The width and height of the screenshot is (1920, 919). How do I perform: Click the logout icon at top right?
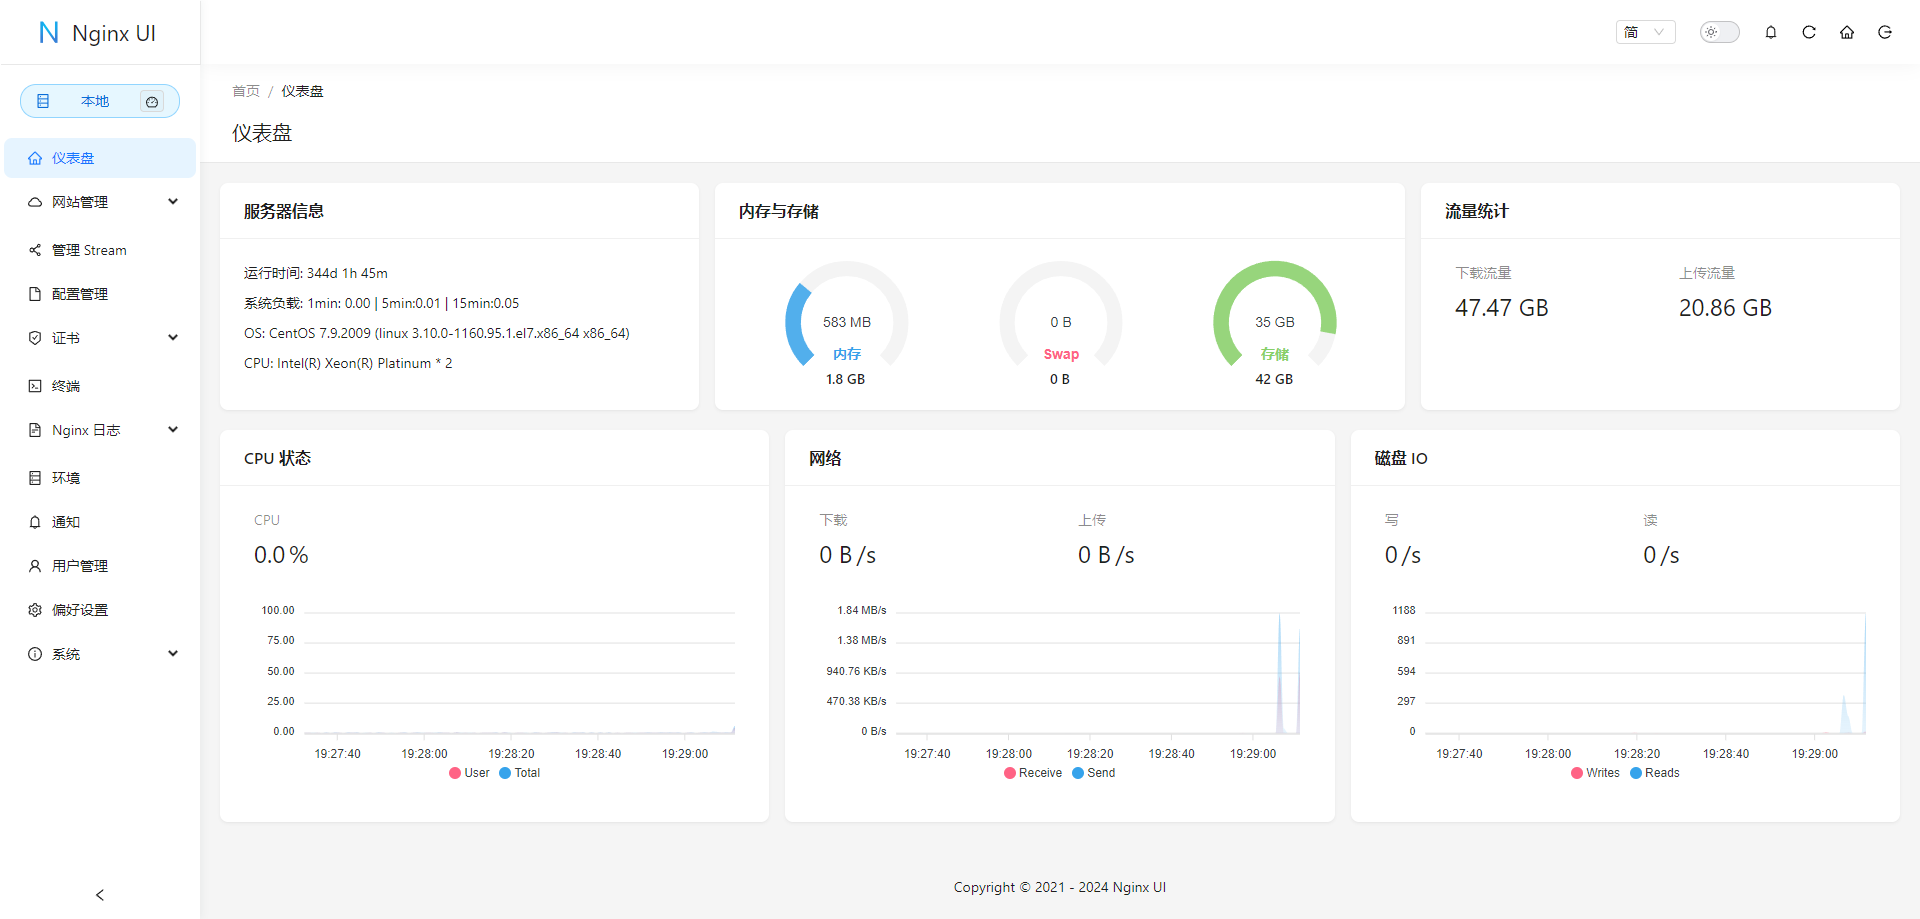coord(1885,32)
